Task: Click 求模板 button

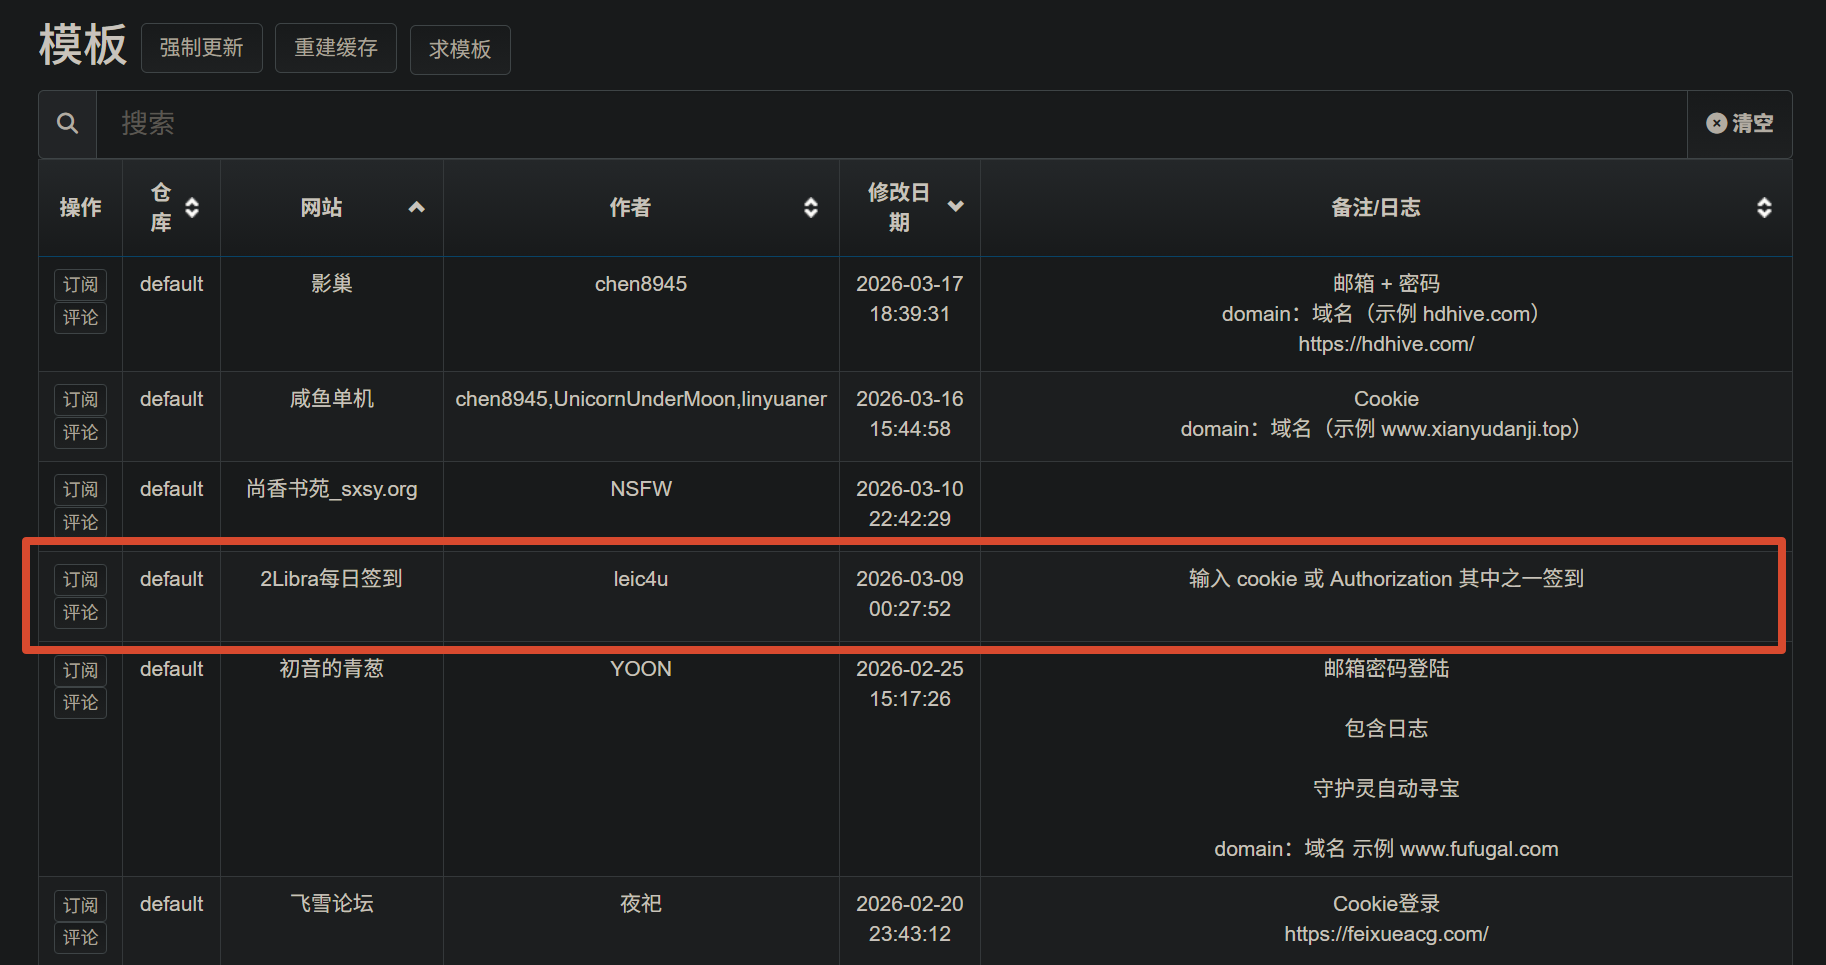Action: tap(460, 49)
